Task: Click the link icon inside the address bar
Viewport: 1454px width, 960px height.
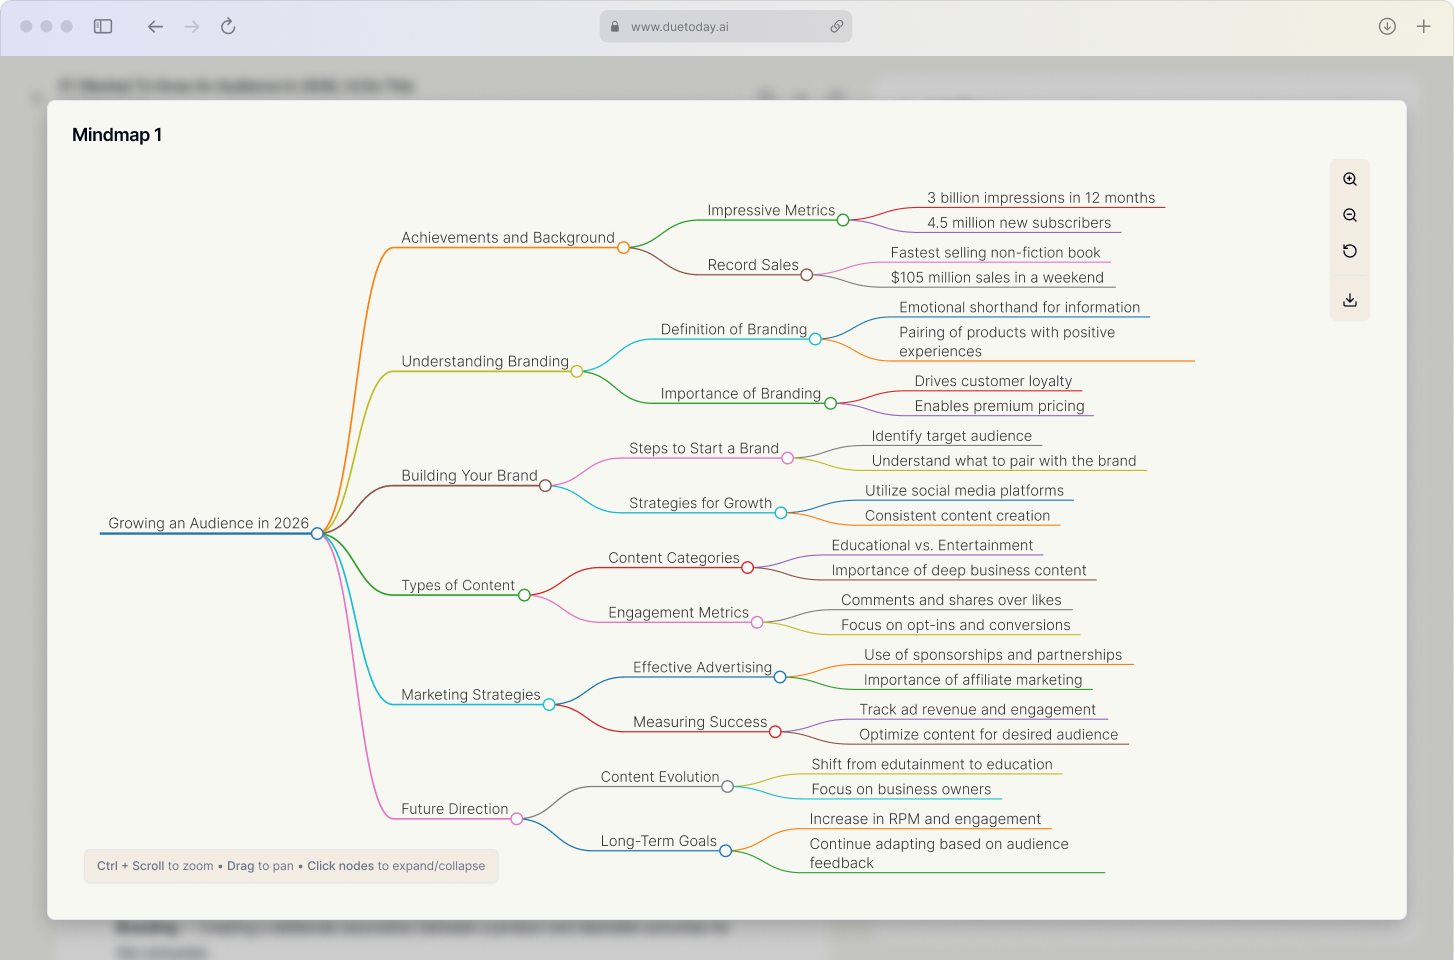Action: pos(837,27)
